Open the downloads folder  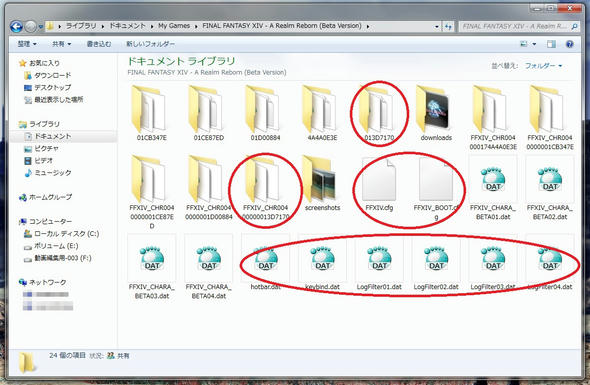pyautogui.click(x=436, y=113)
